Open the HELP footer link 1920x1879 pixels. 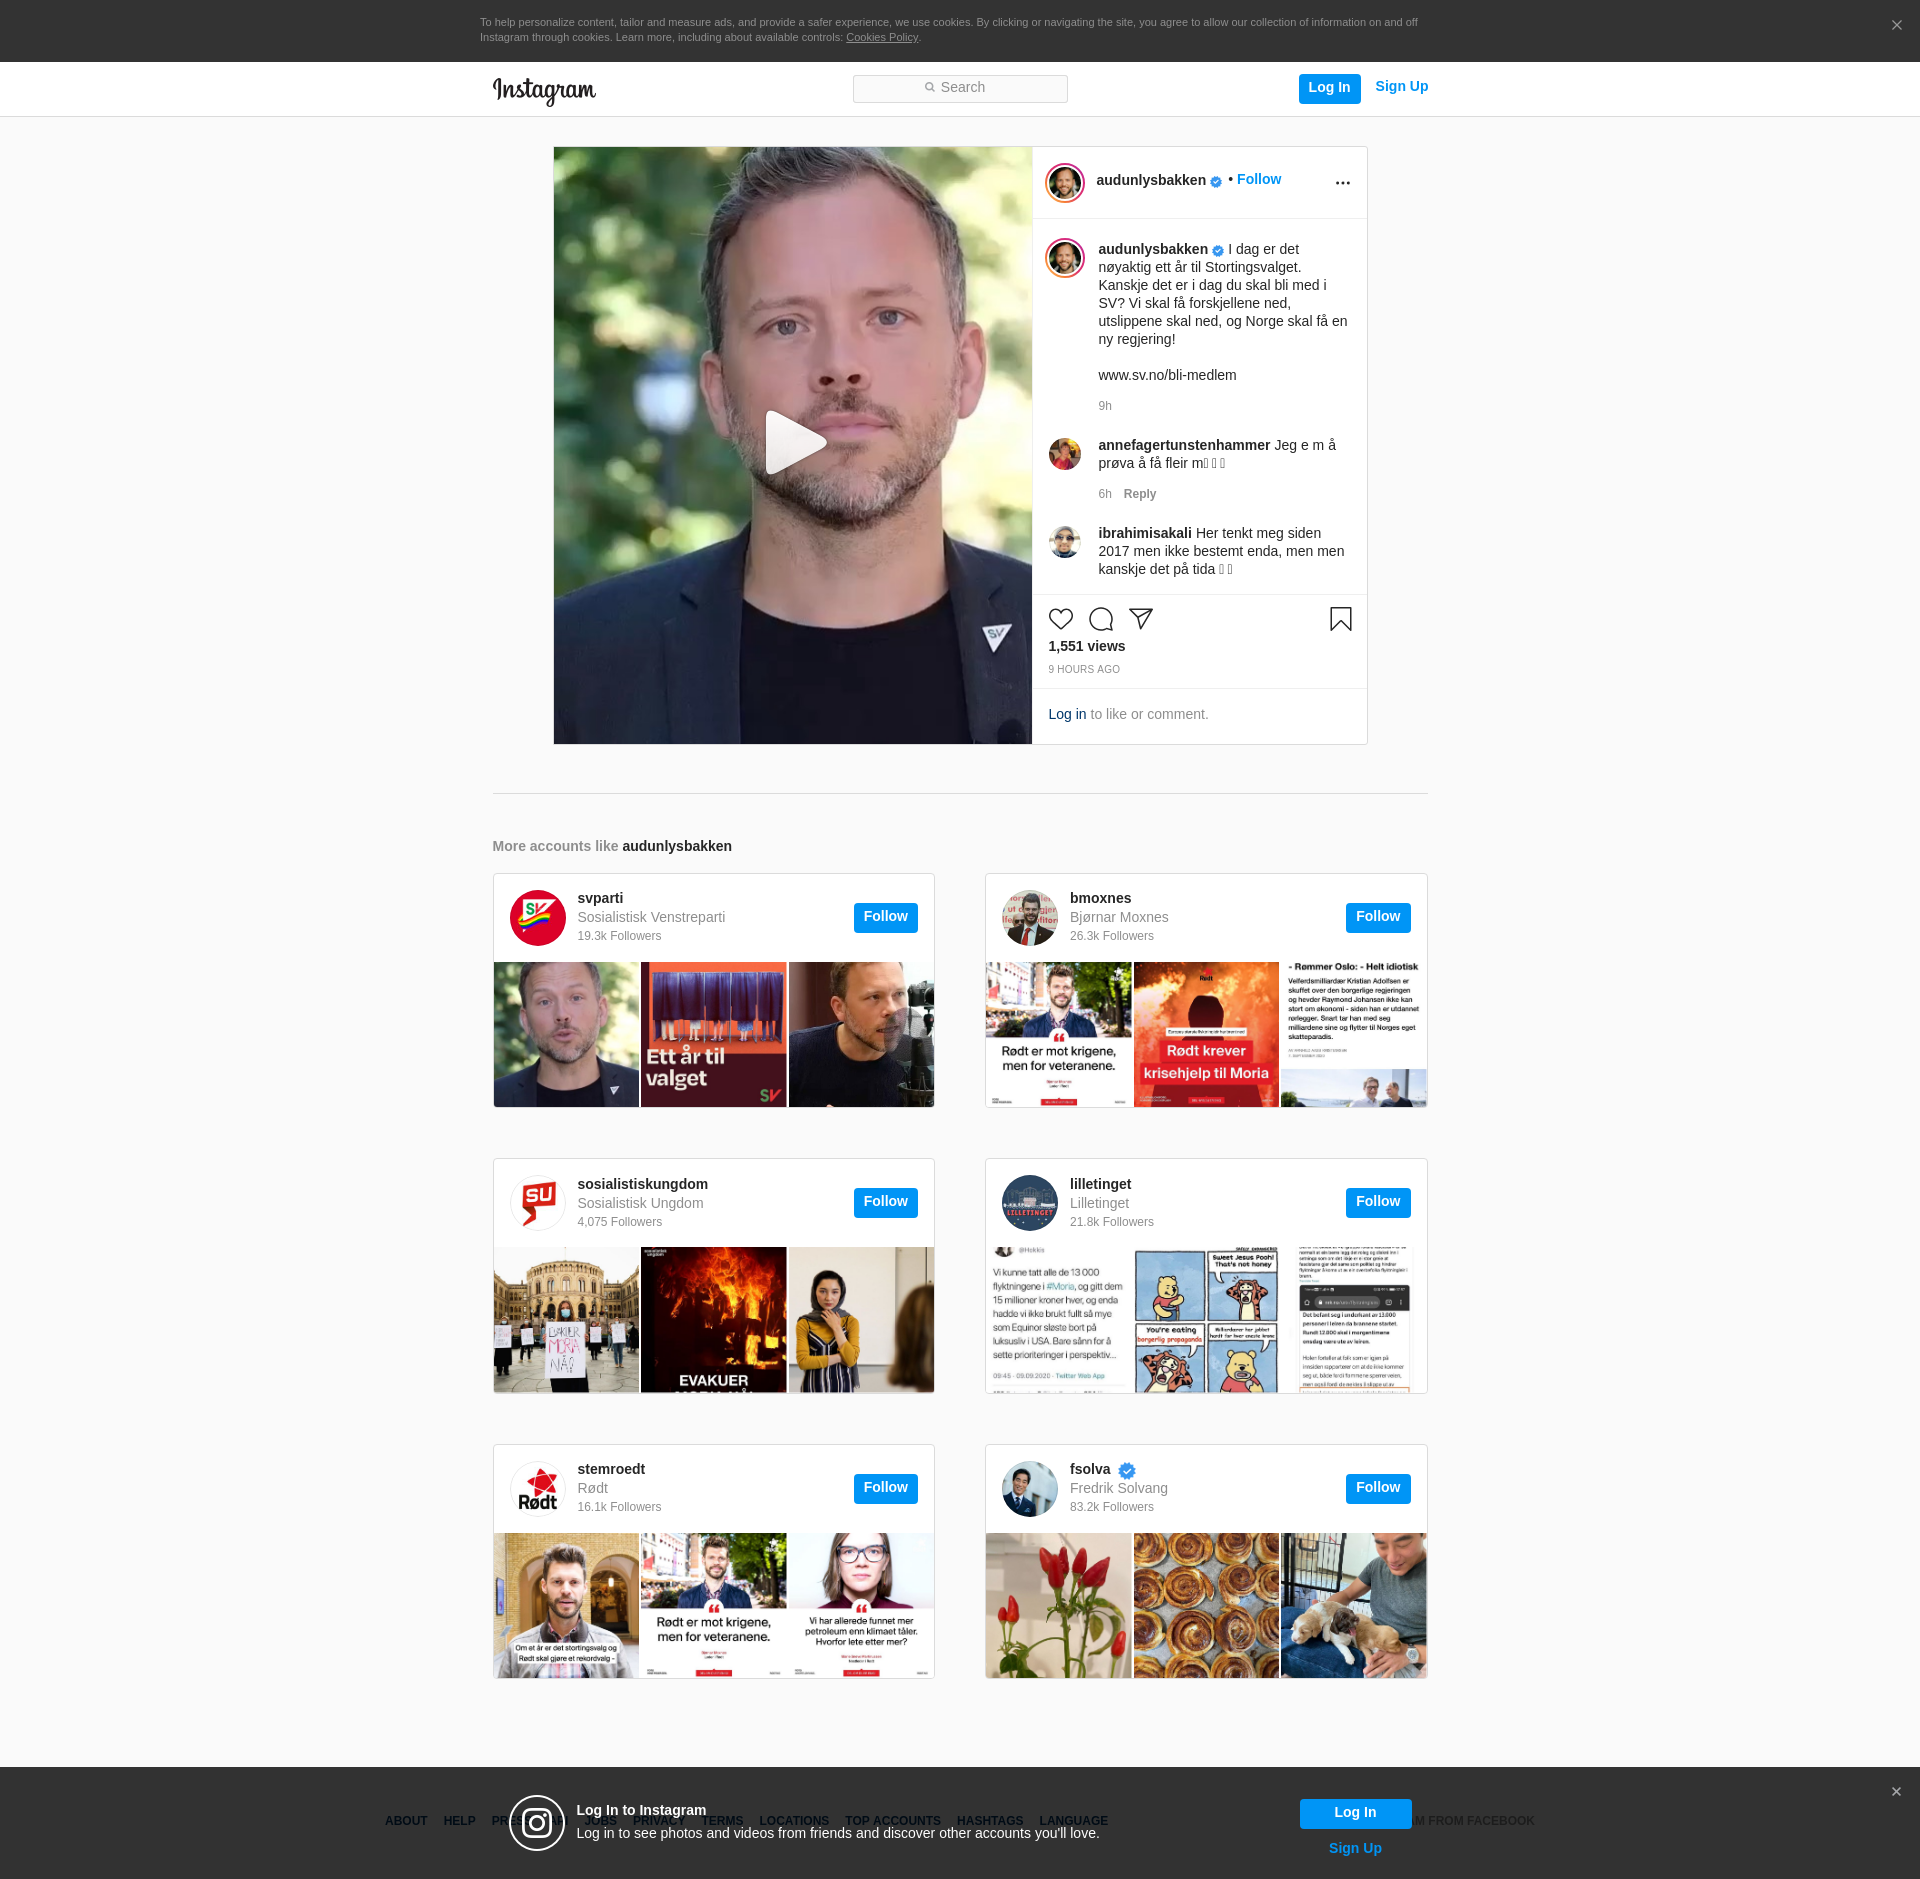point(459,1821)
